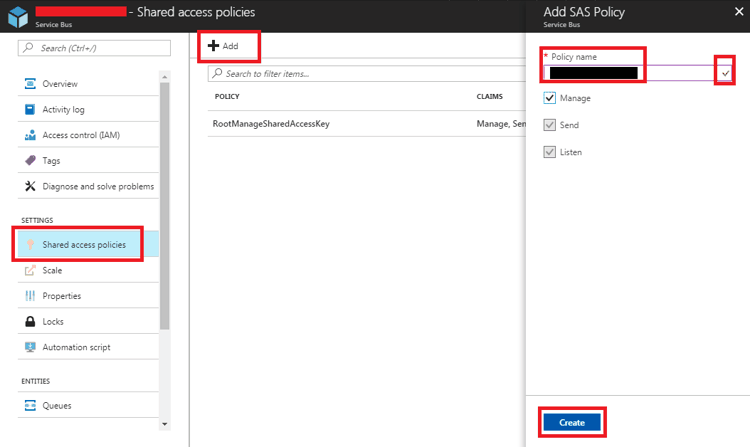
Task: Click the Add button in toolbar
Action: click(x=223, y=46)
